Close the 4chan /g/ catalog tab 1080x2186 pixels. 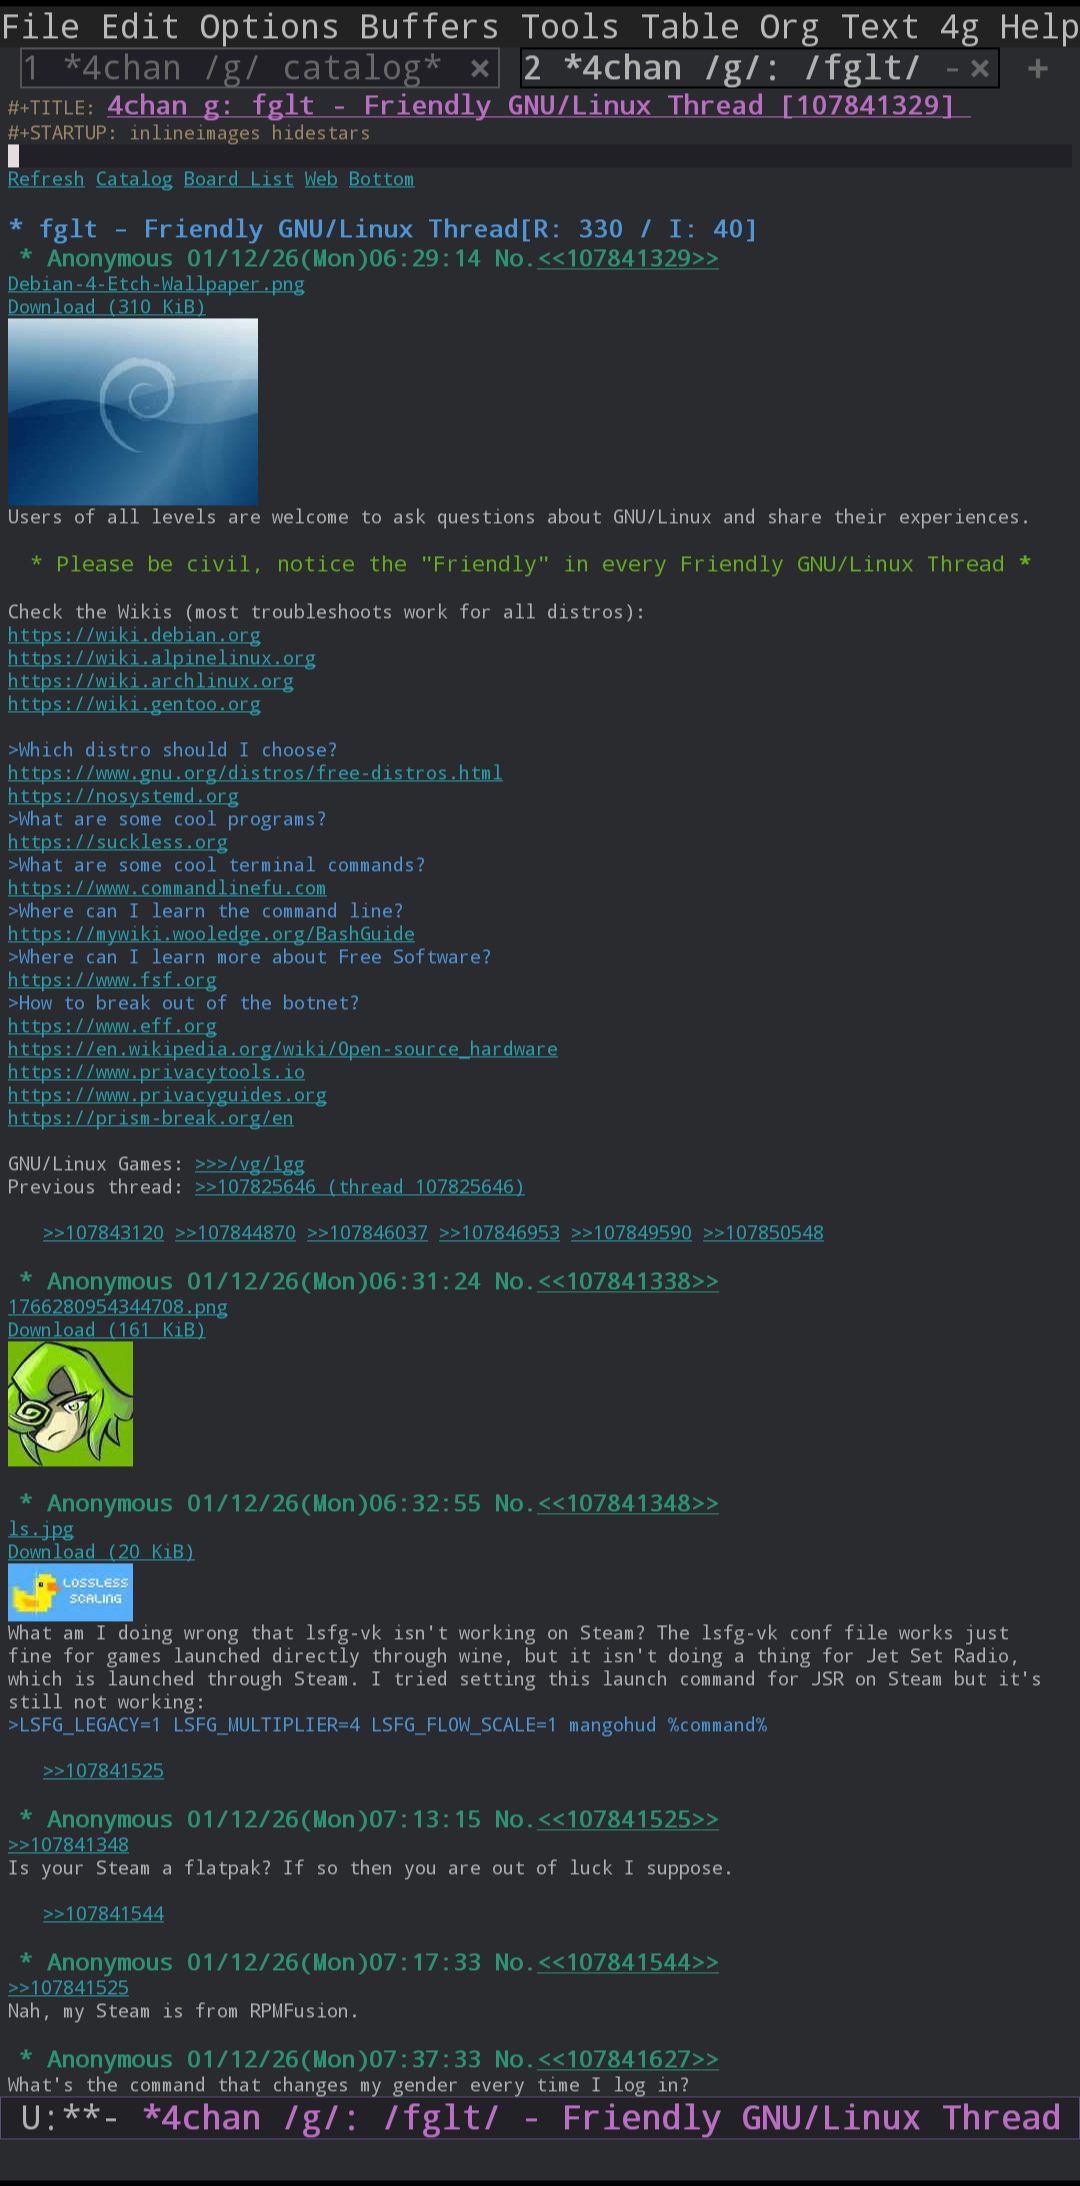480,69
